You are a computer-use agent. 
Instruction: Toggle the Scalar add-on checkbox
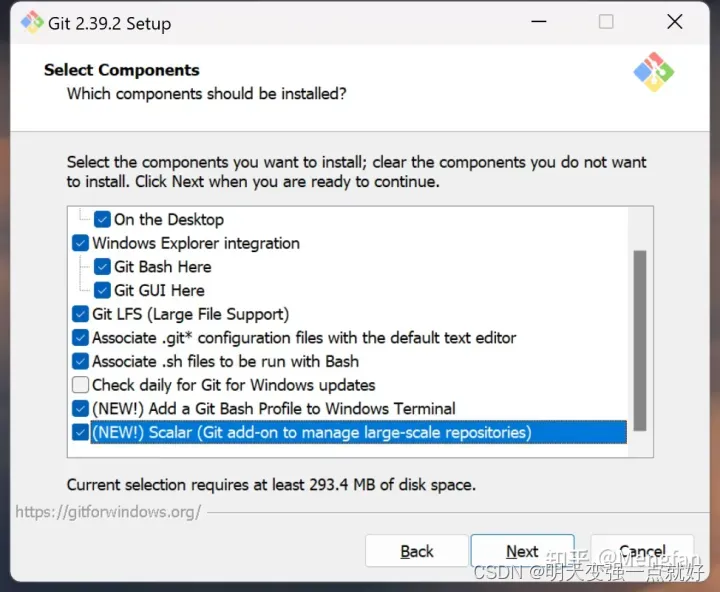pyautogui.click(x=80, y=432)
